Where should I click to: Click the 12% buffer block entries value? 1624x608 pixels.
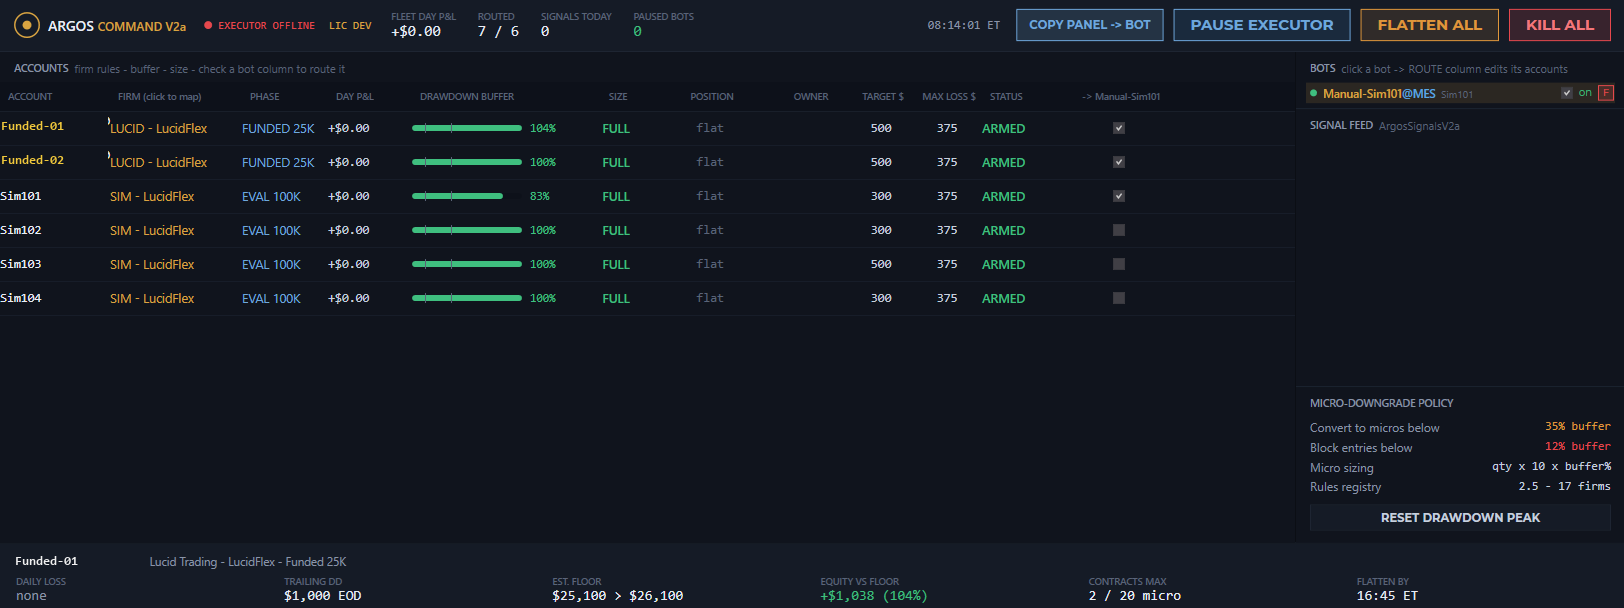pos(1578,446)
